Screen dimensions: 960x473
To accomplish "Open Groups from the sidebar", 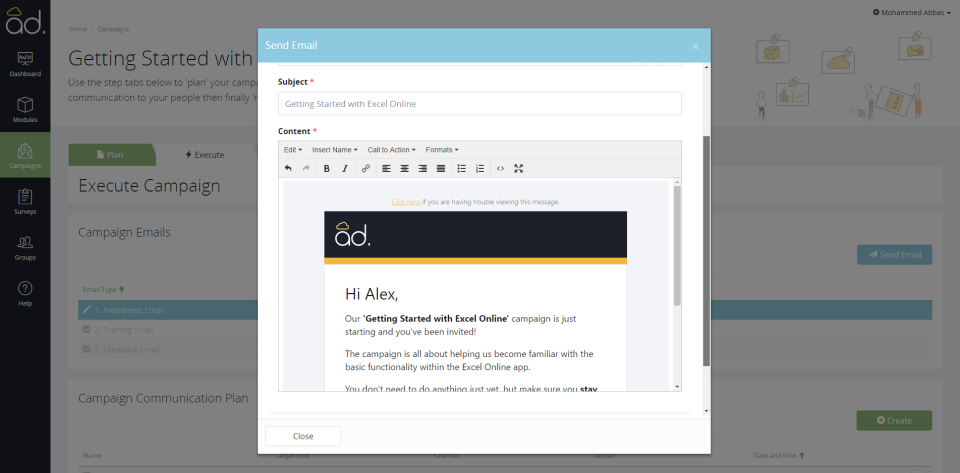I will [25, 248].
